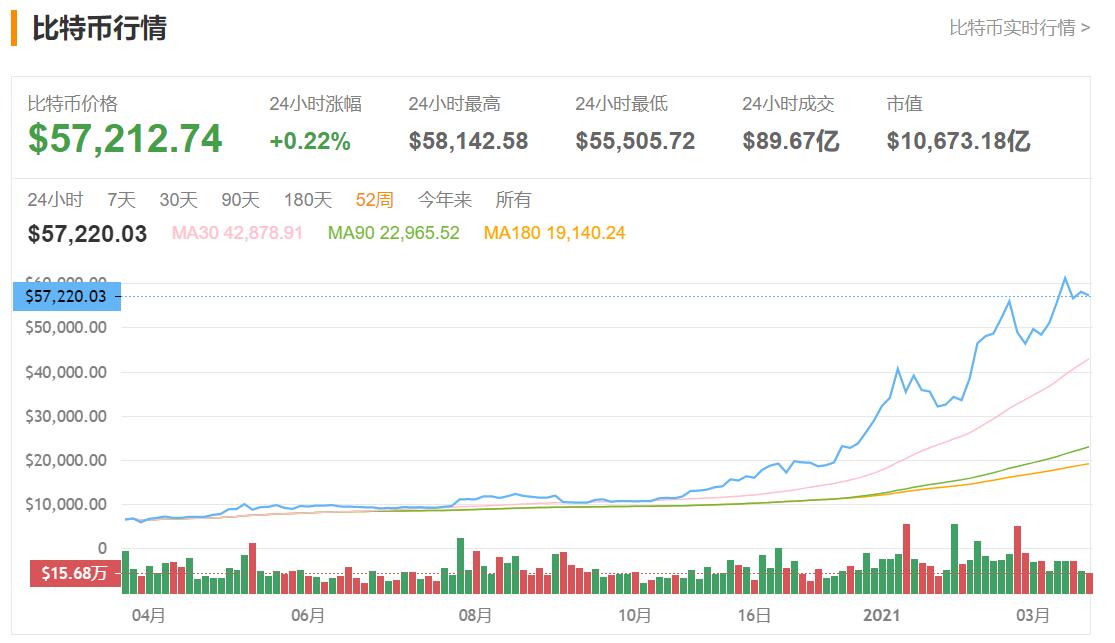This screenshot has height=643, width=1115.
Task: Click the highlighted 52周 tab
Action: [374, 200]
